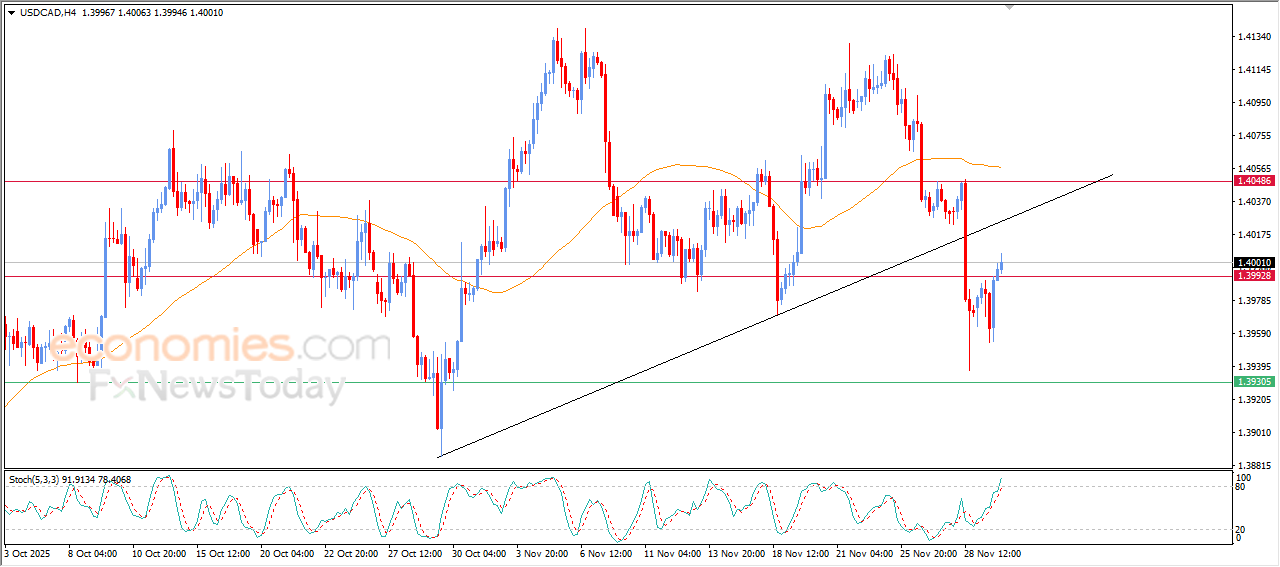Click the 1.40175 price scale label
The height and width of the screenshot is (567, 1280).
1254,235
